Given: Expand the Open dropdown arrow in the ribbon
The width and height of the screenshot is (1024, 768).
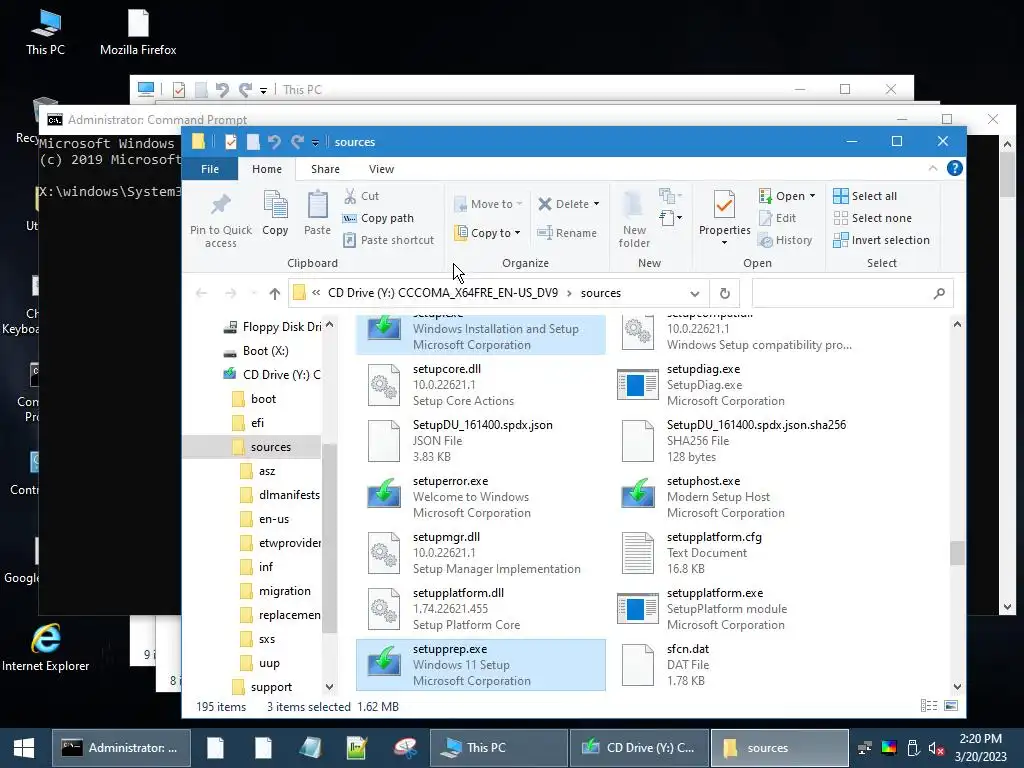Looking at the screenshot, I should point(812,196).
